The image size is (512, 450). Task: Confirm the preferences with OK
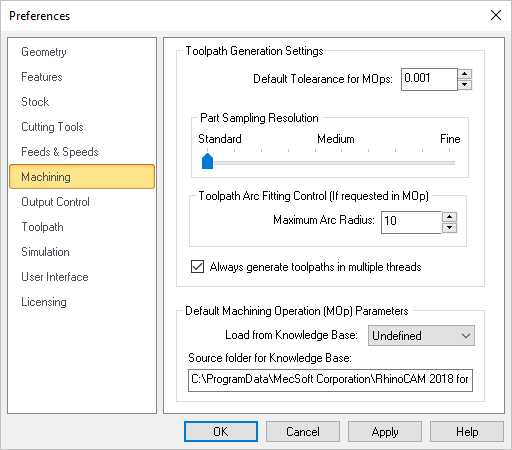(221, 432)
